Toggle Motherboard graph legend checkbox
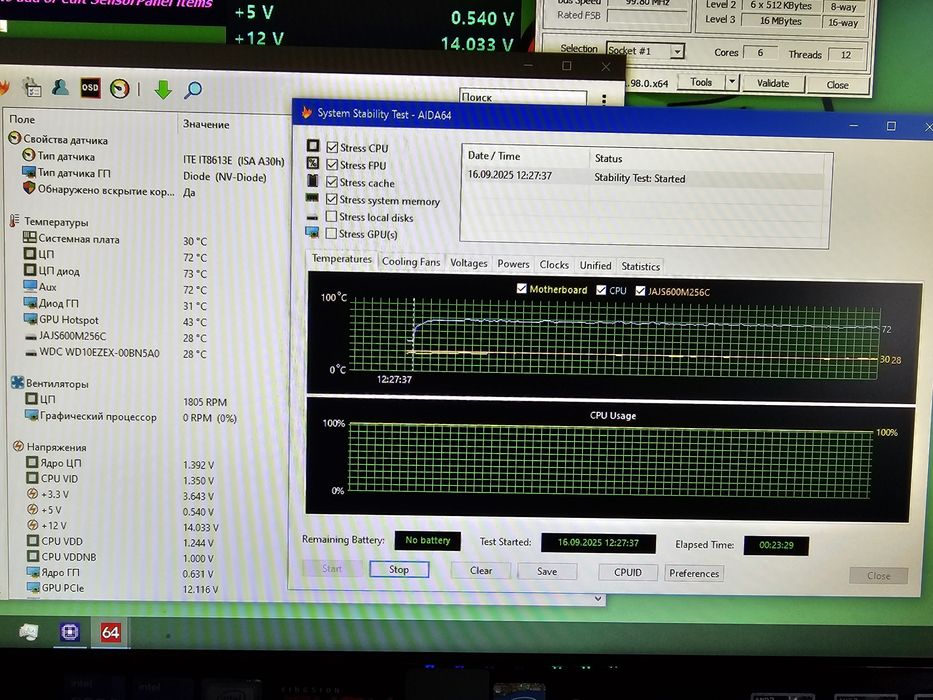This screenshot has width=933, height=700. 522,288
